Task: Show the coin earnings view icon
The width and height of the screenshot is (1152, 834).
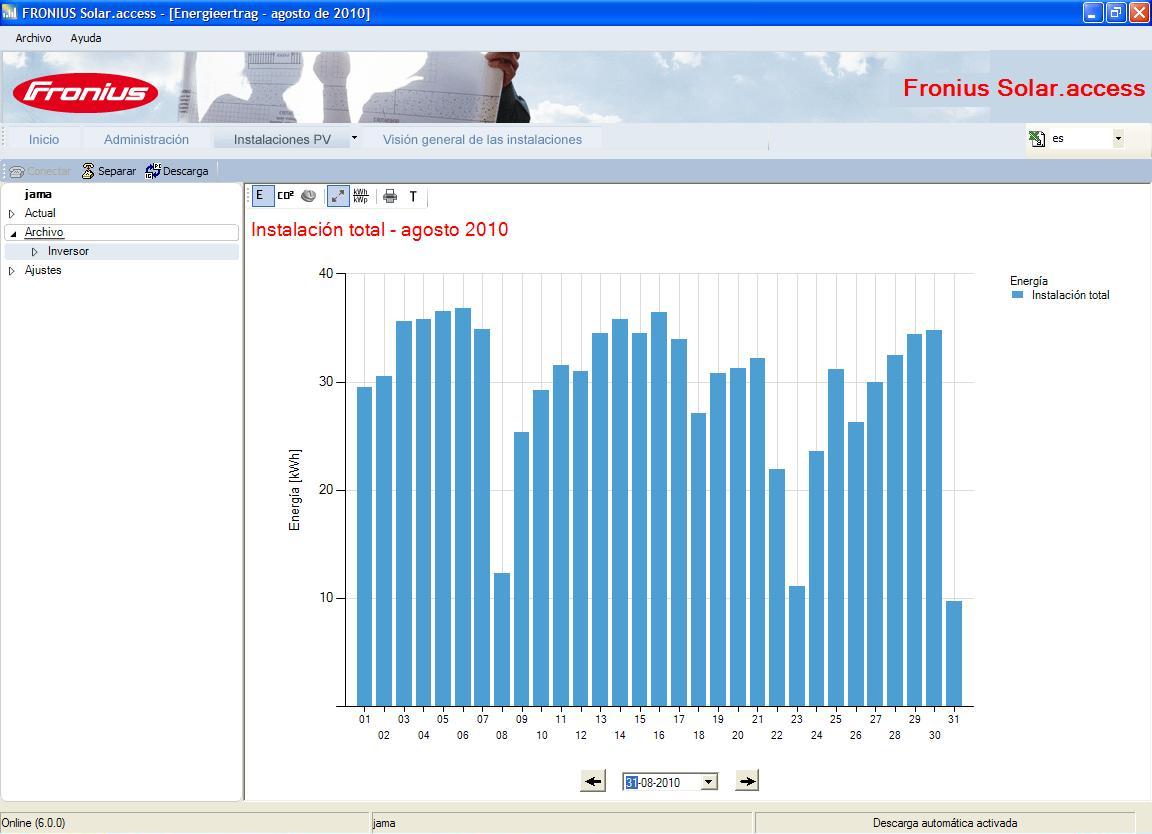Action: click(x=309, y=195)
